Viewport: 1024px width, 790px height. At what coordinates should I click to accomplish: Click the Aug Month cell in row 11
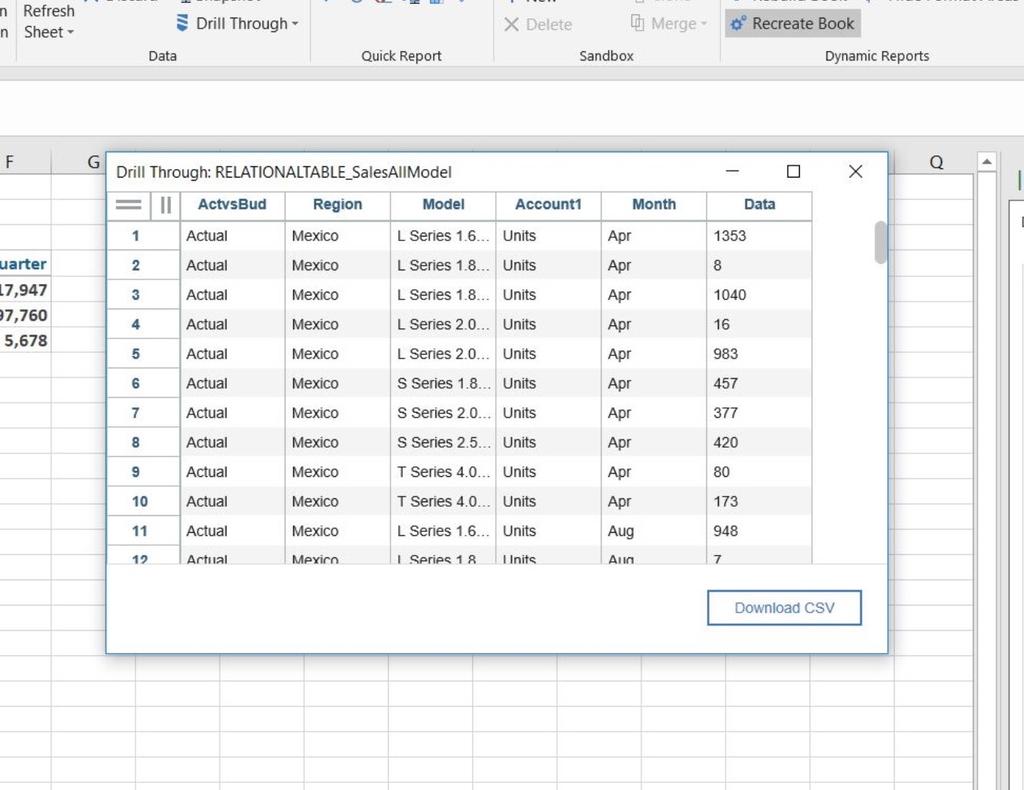point(654,531)
